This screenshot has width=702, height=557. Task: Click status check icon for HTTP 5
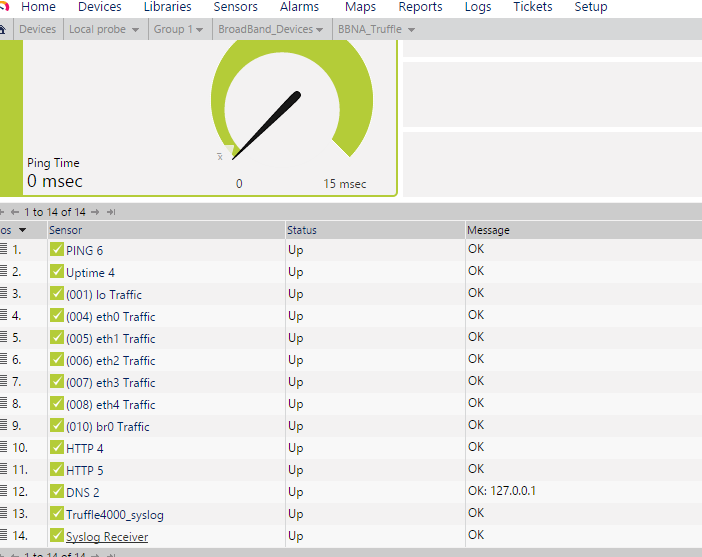57,468
